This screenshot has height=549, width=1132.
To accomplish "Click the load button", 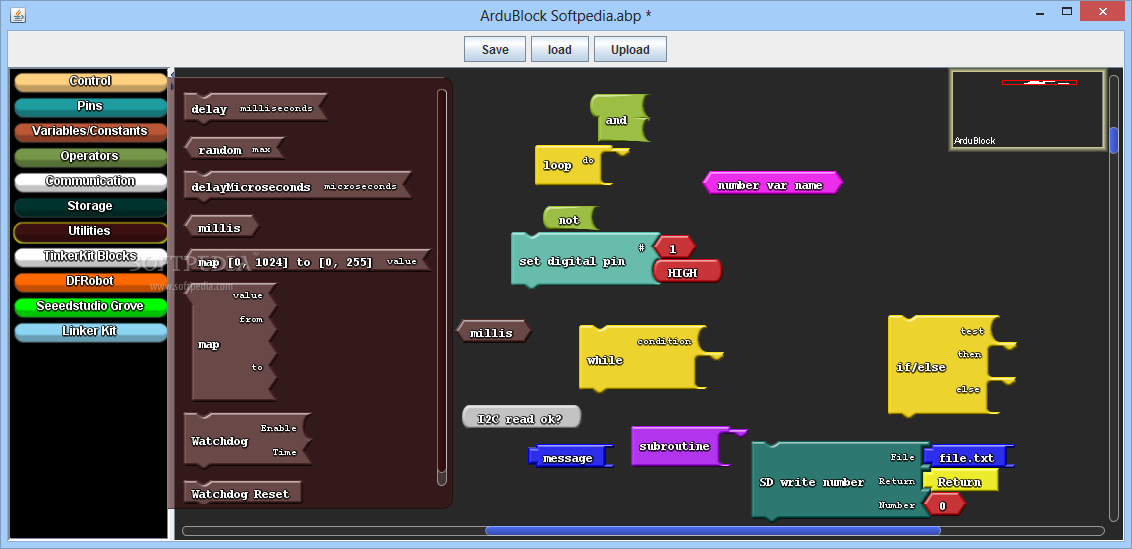I will (x=560, y=50).
